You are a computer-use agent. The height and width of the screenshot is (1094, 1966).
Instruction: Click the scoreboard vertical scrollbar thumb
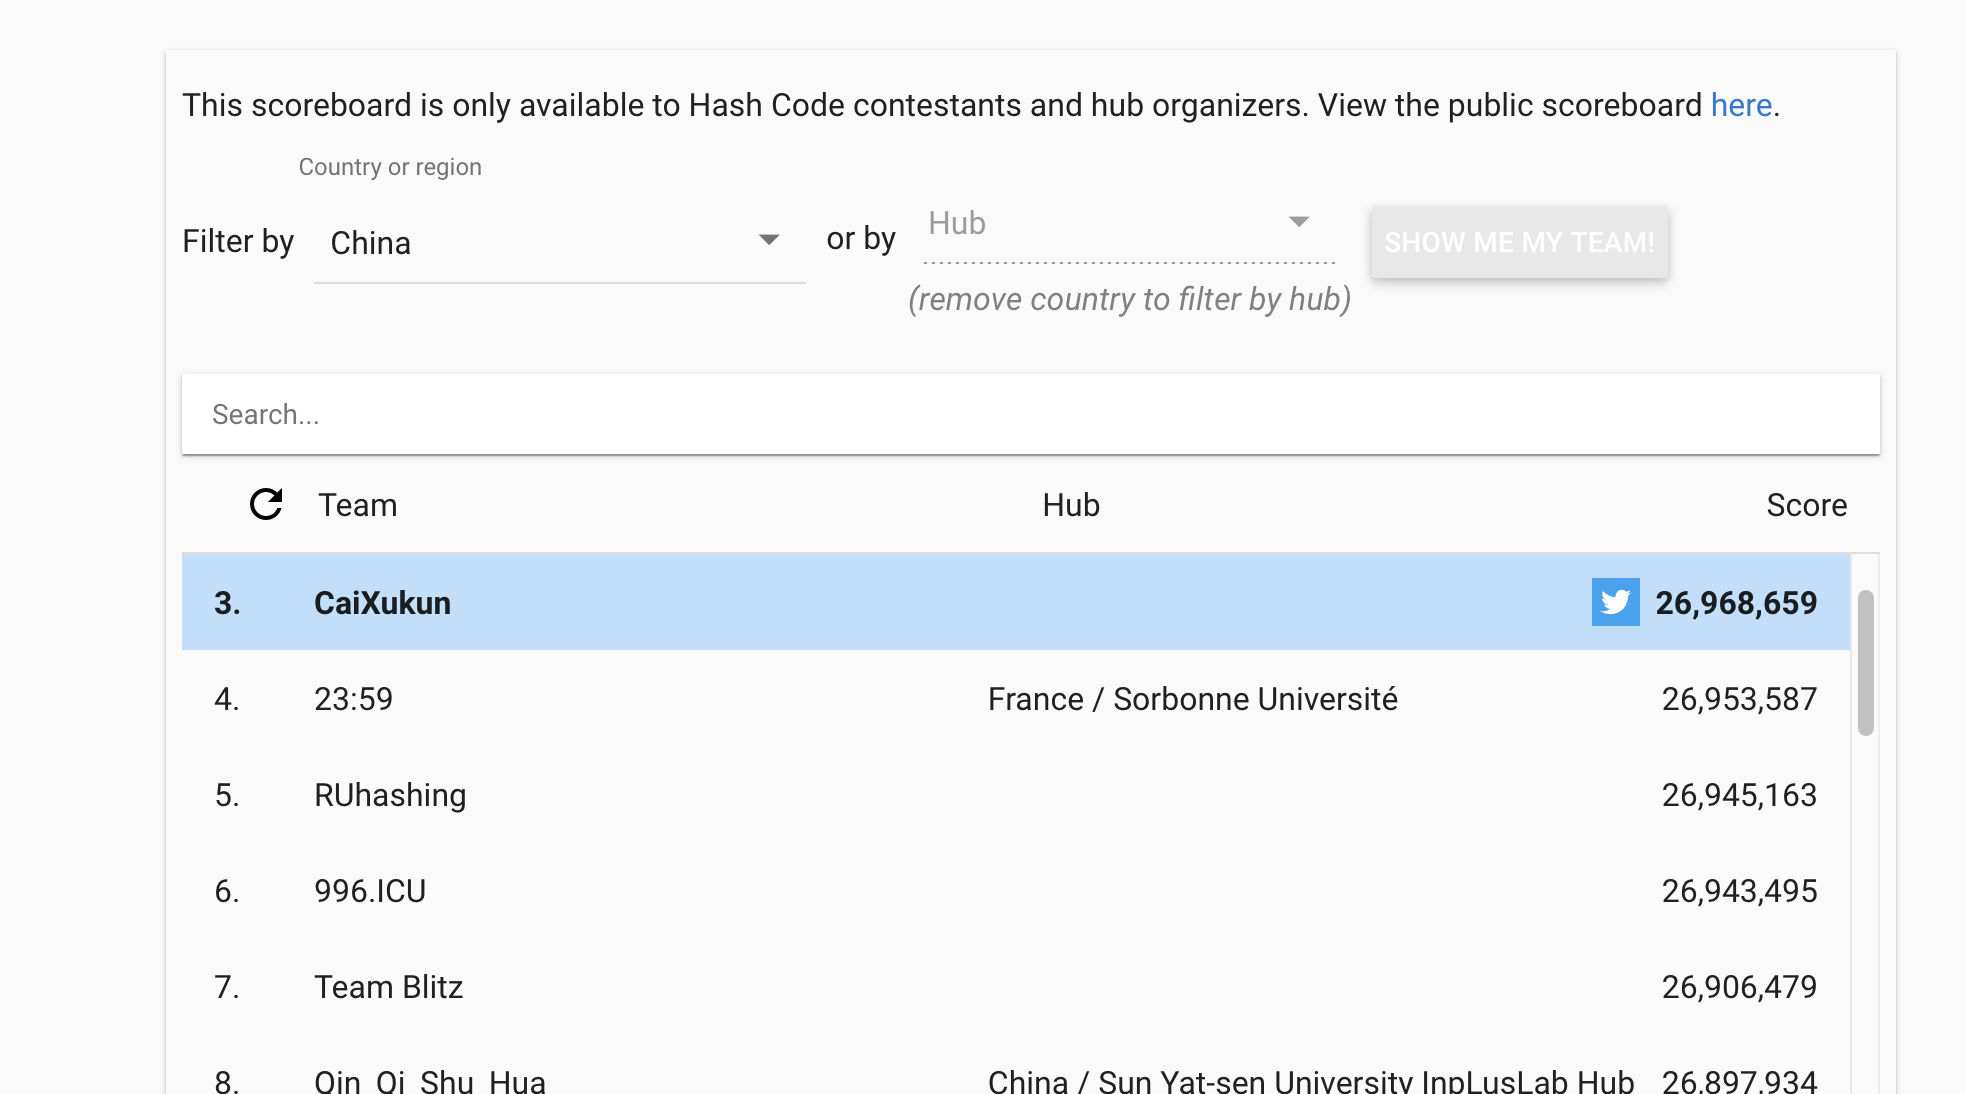1865,662
